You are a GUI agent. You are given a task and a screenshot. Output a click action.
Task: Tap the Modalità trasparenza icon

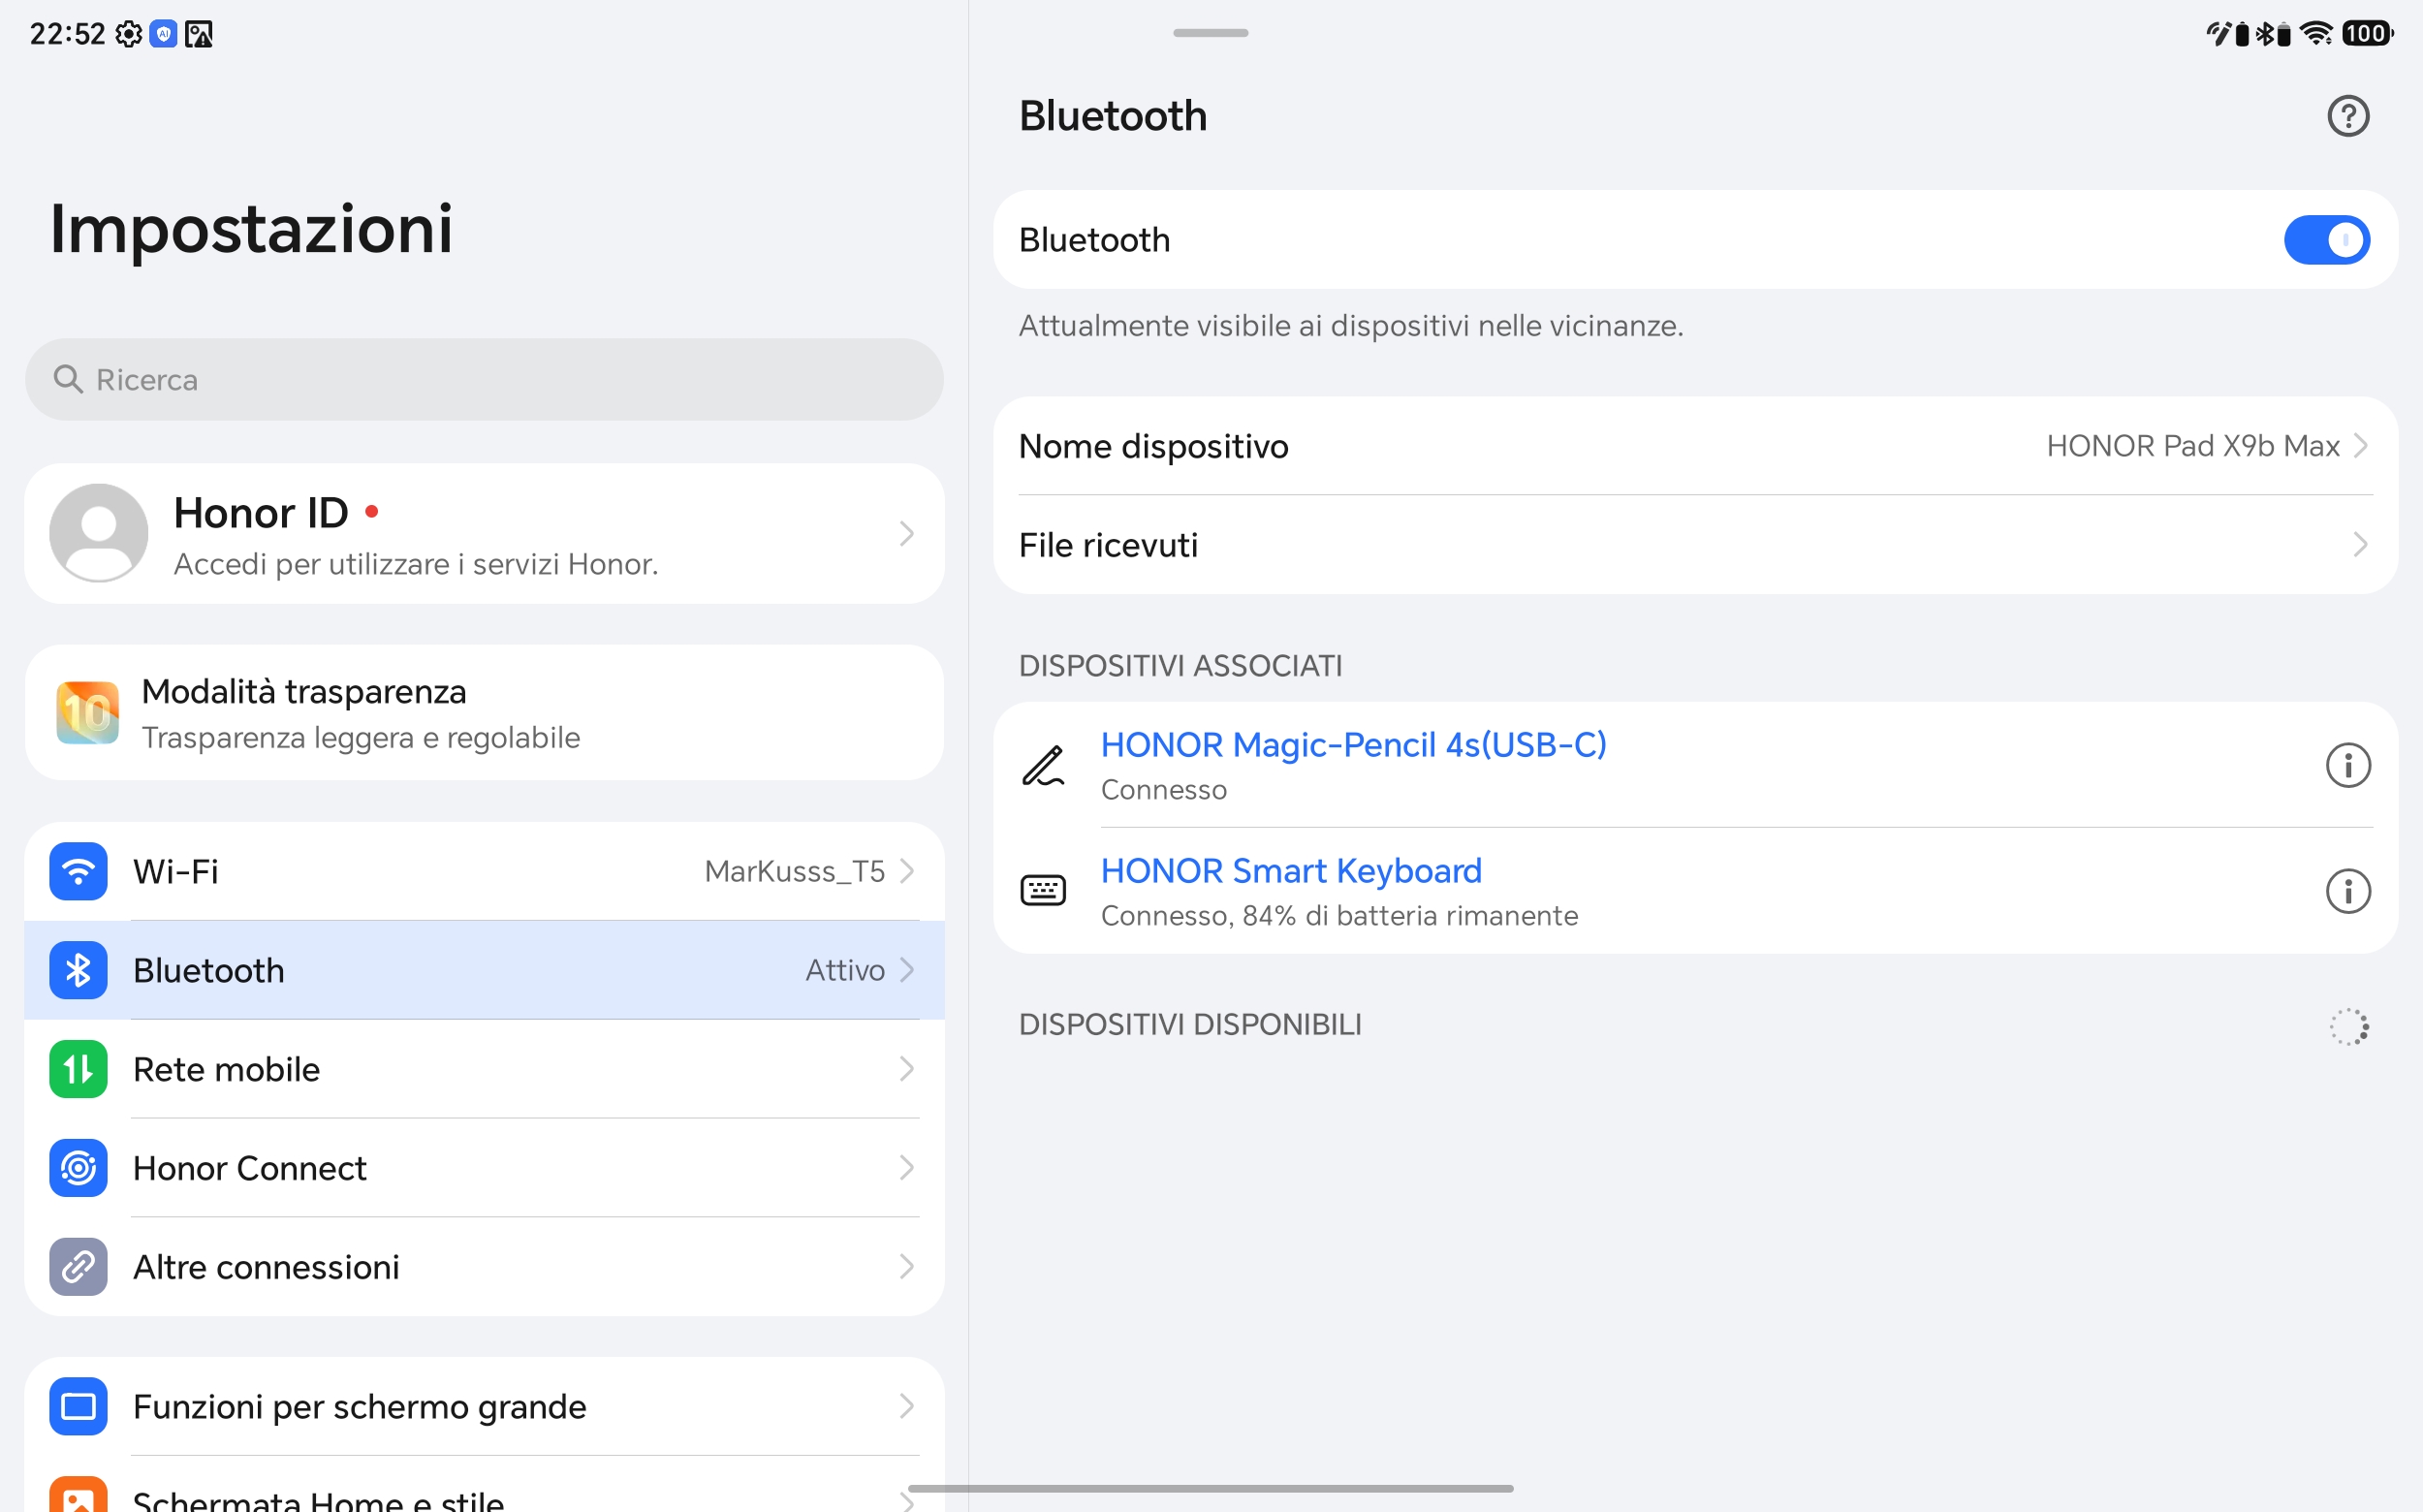(x=88, y=713)
